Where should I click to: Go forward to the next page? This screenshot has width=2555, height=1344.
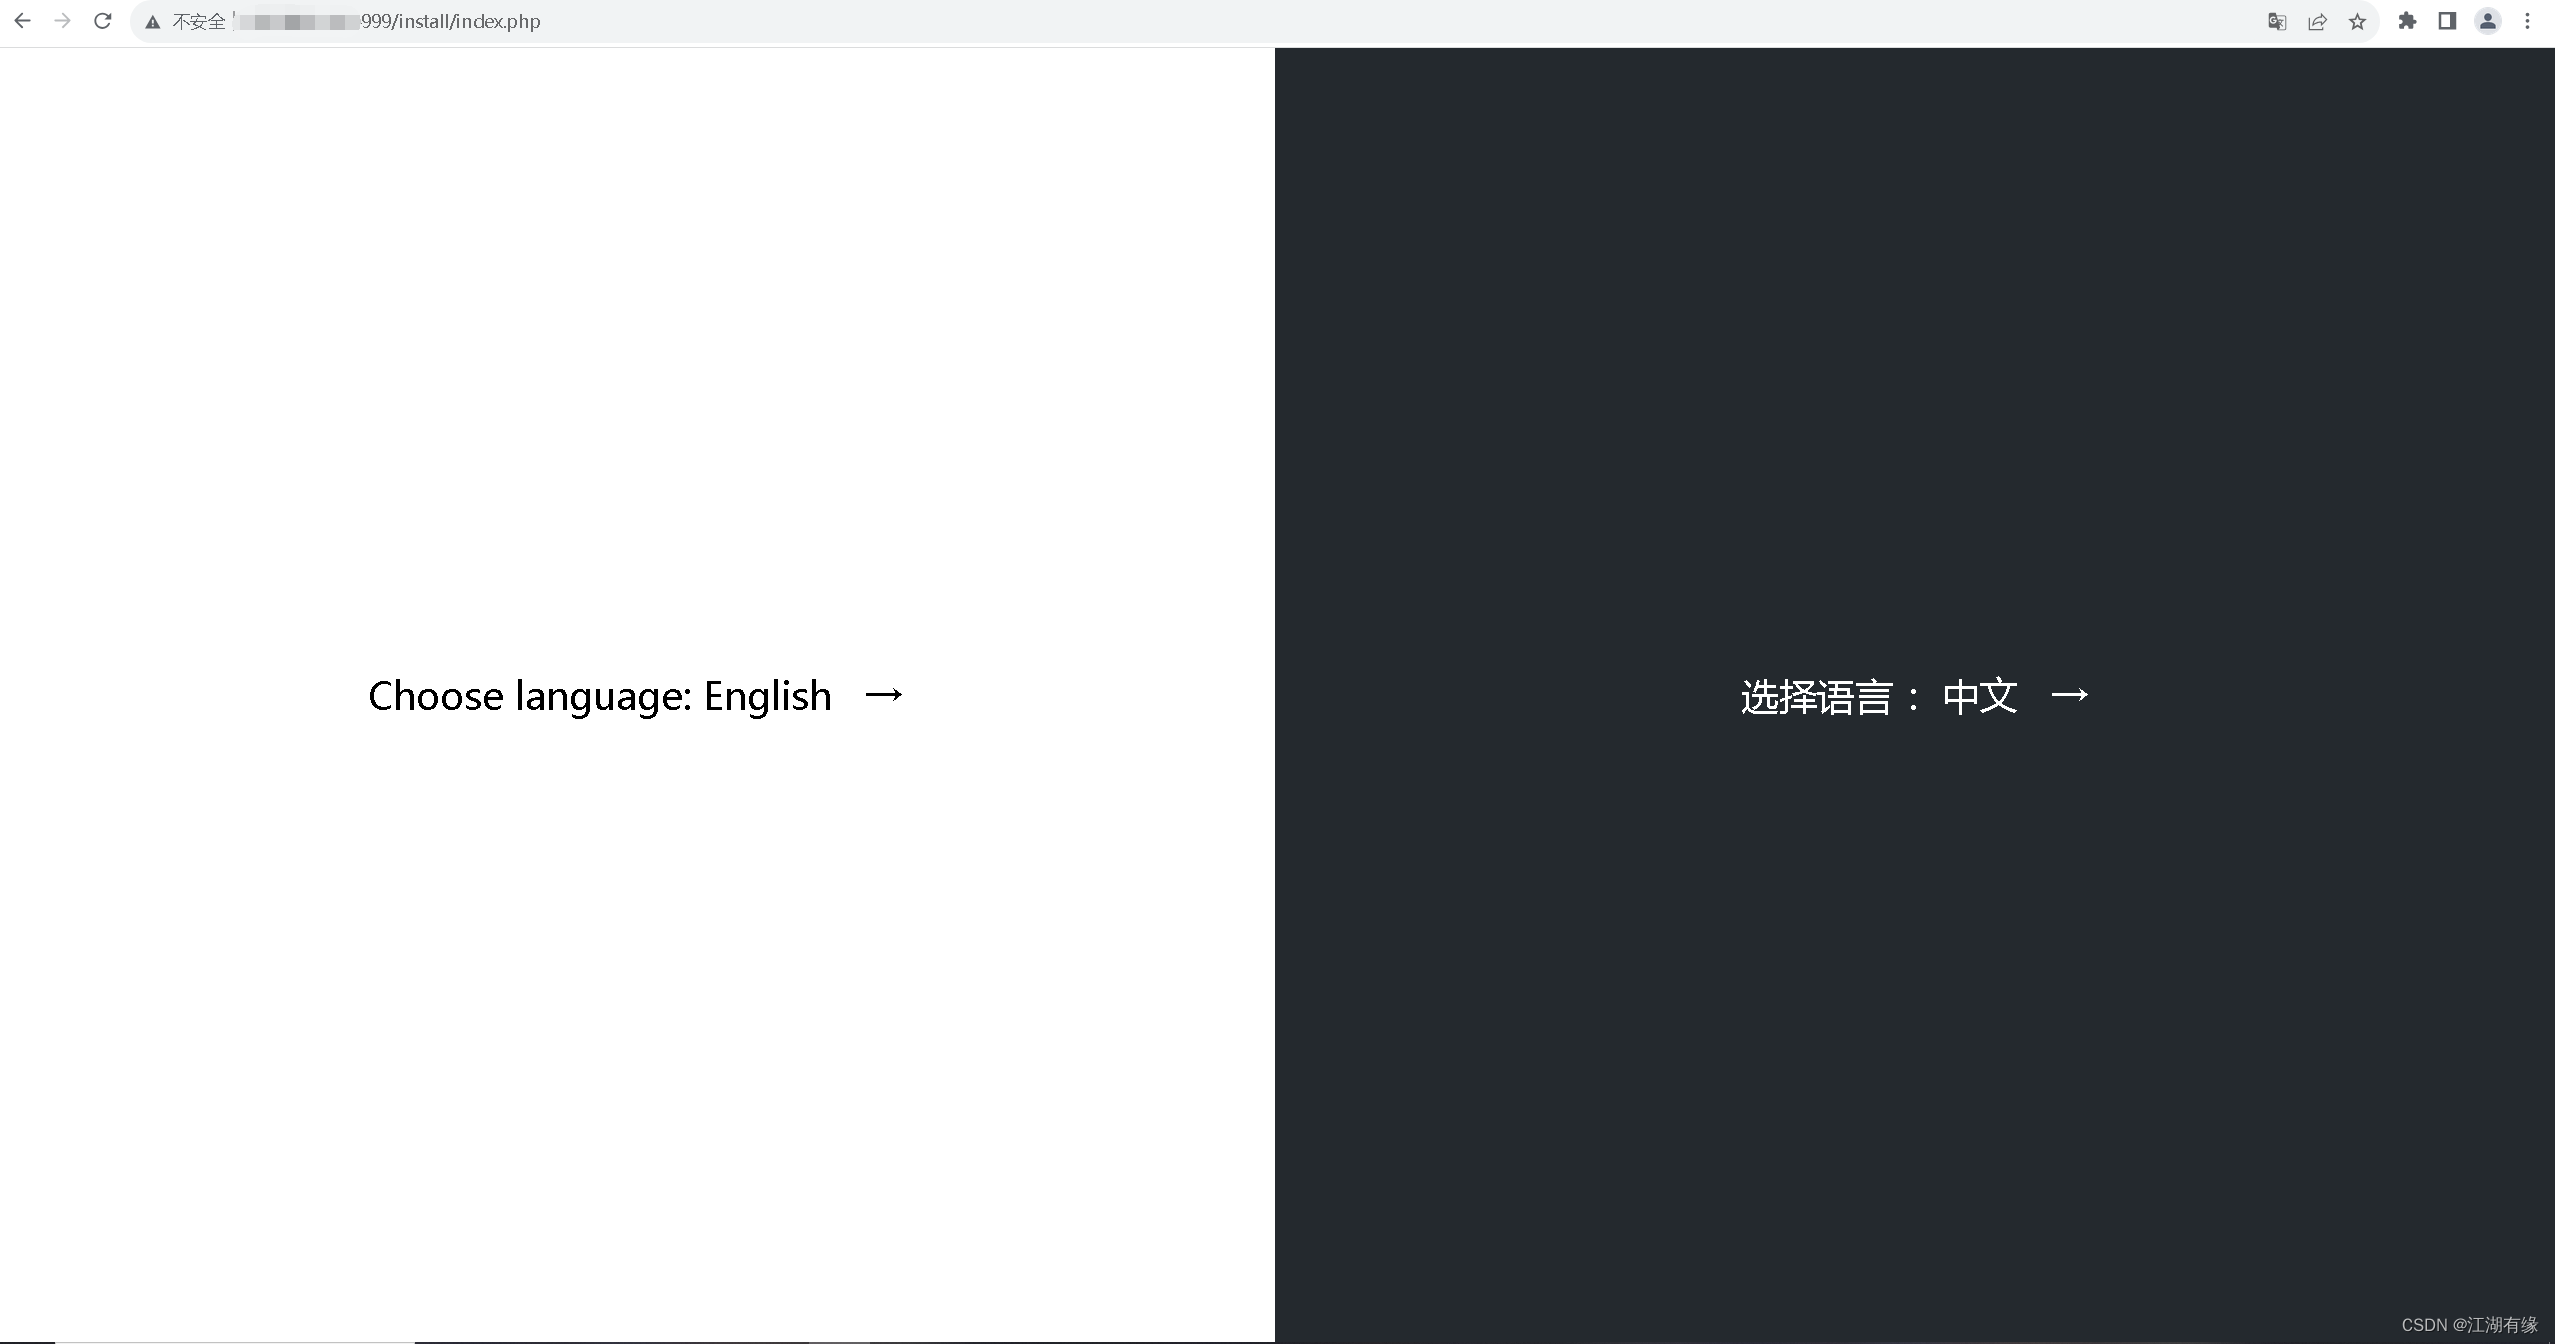62,21
